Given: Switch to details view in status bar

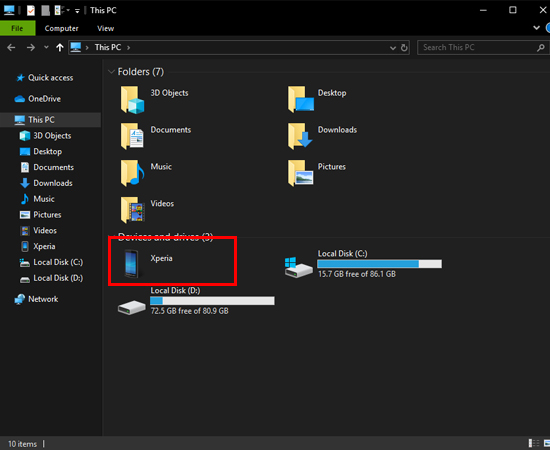Looking at the screenshot, I should pyautogui.click(x=534, y=443).
